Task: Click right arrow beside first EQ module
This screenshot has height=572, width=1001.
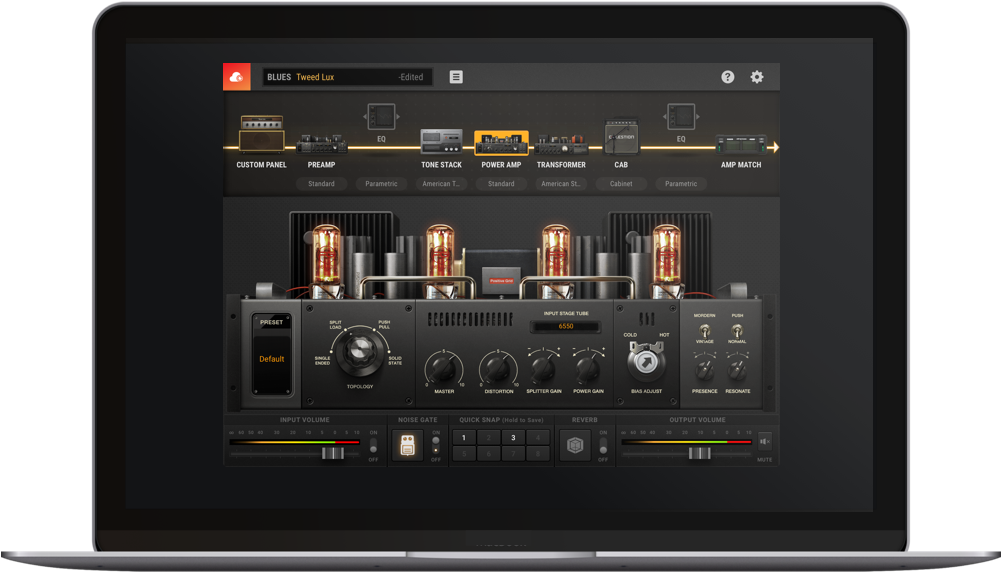Action: pyautogui.click(x=398, y=117)
